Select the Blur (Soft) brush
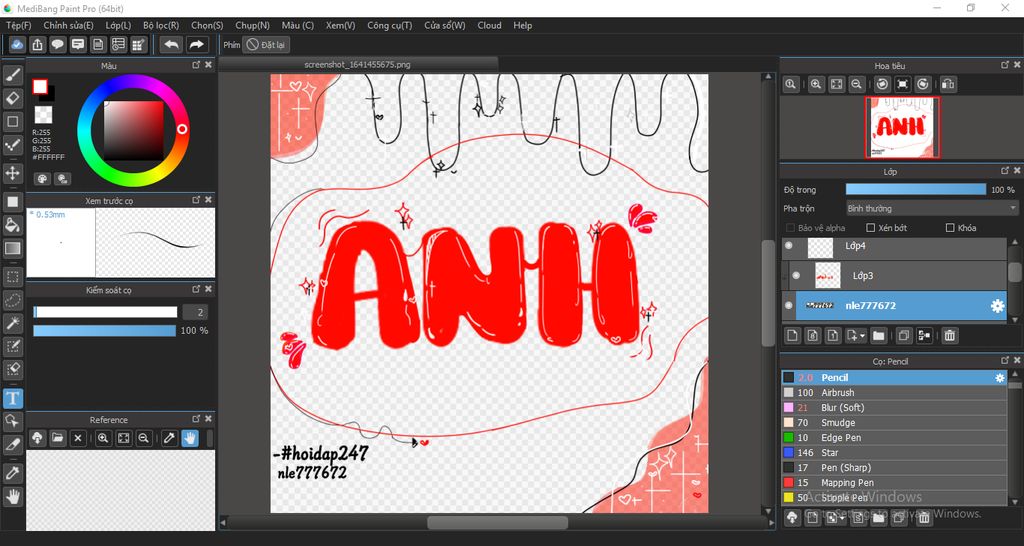Screen dimensions: 1024x546 tap(894, 408)
